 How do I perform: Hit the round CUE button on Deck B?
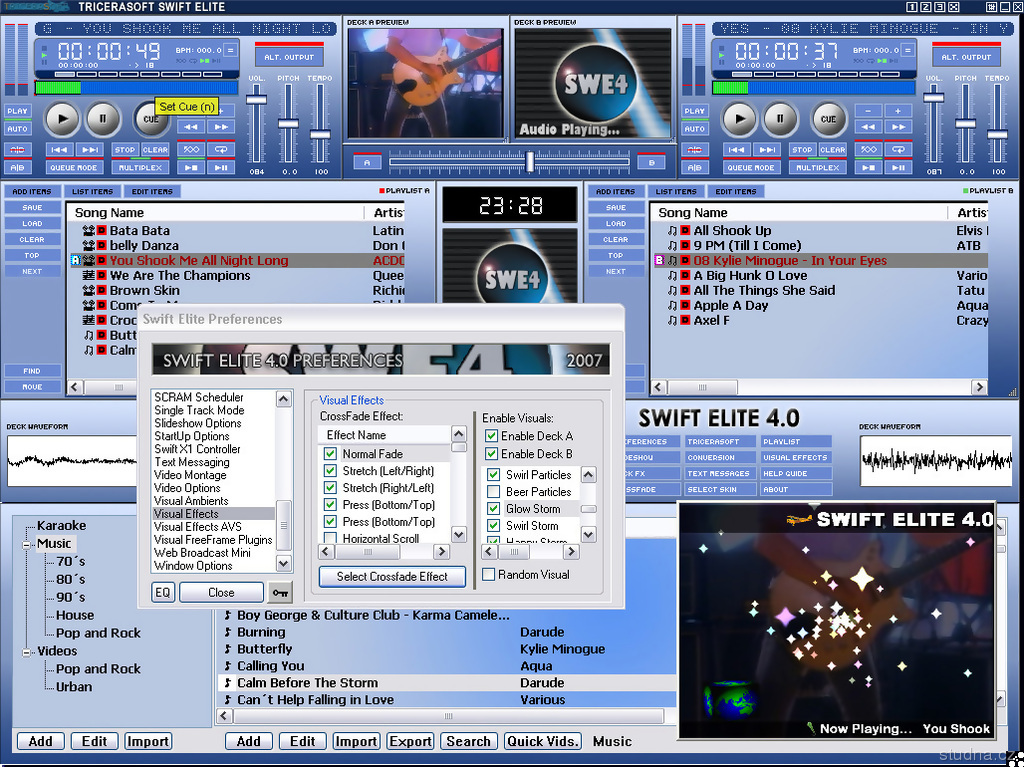[x=828, y=119]
